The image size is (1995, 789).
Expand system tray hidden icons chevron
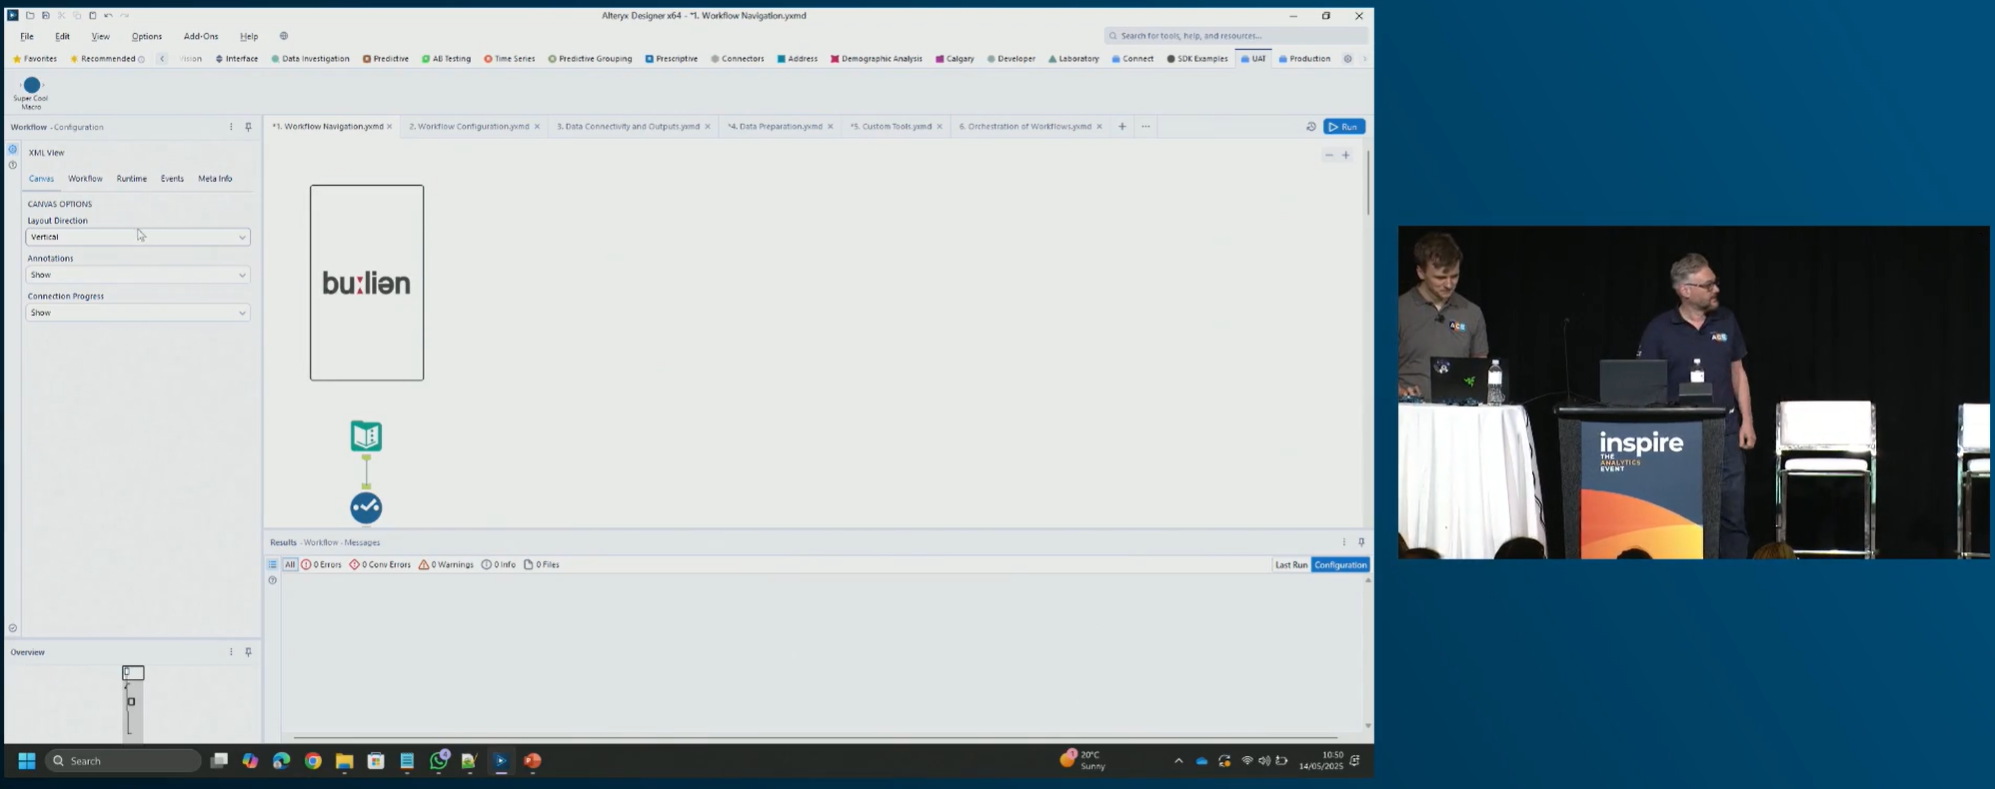click(x=1178, y=761)
